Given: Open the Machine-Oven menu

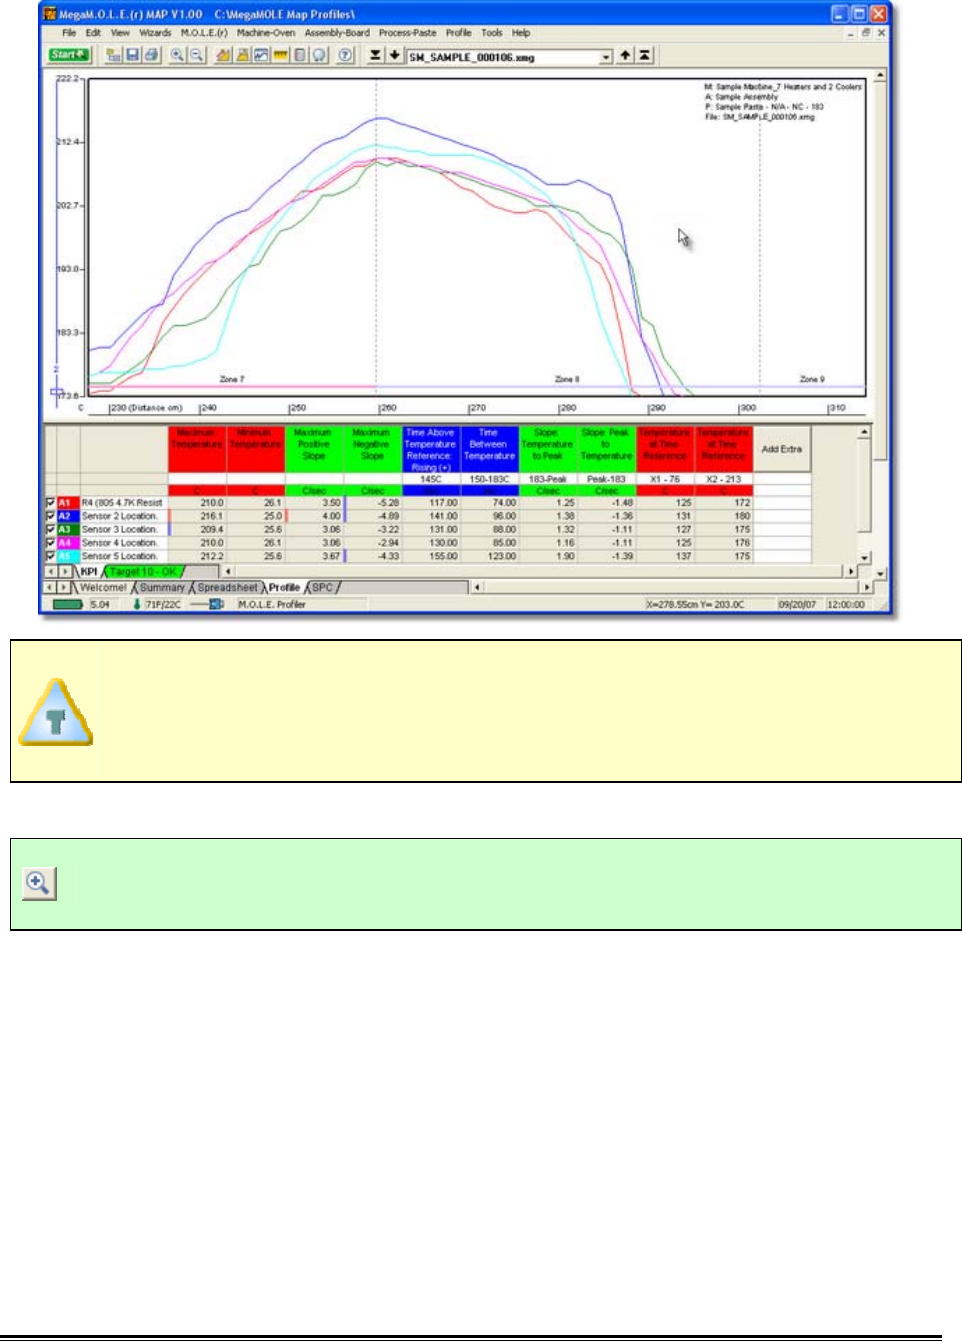Looking at the screenshot, I should (x=266, y=33).
